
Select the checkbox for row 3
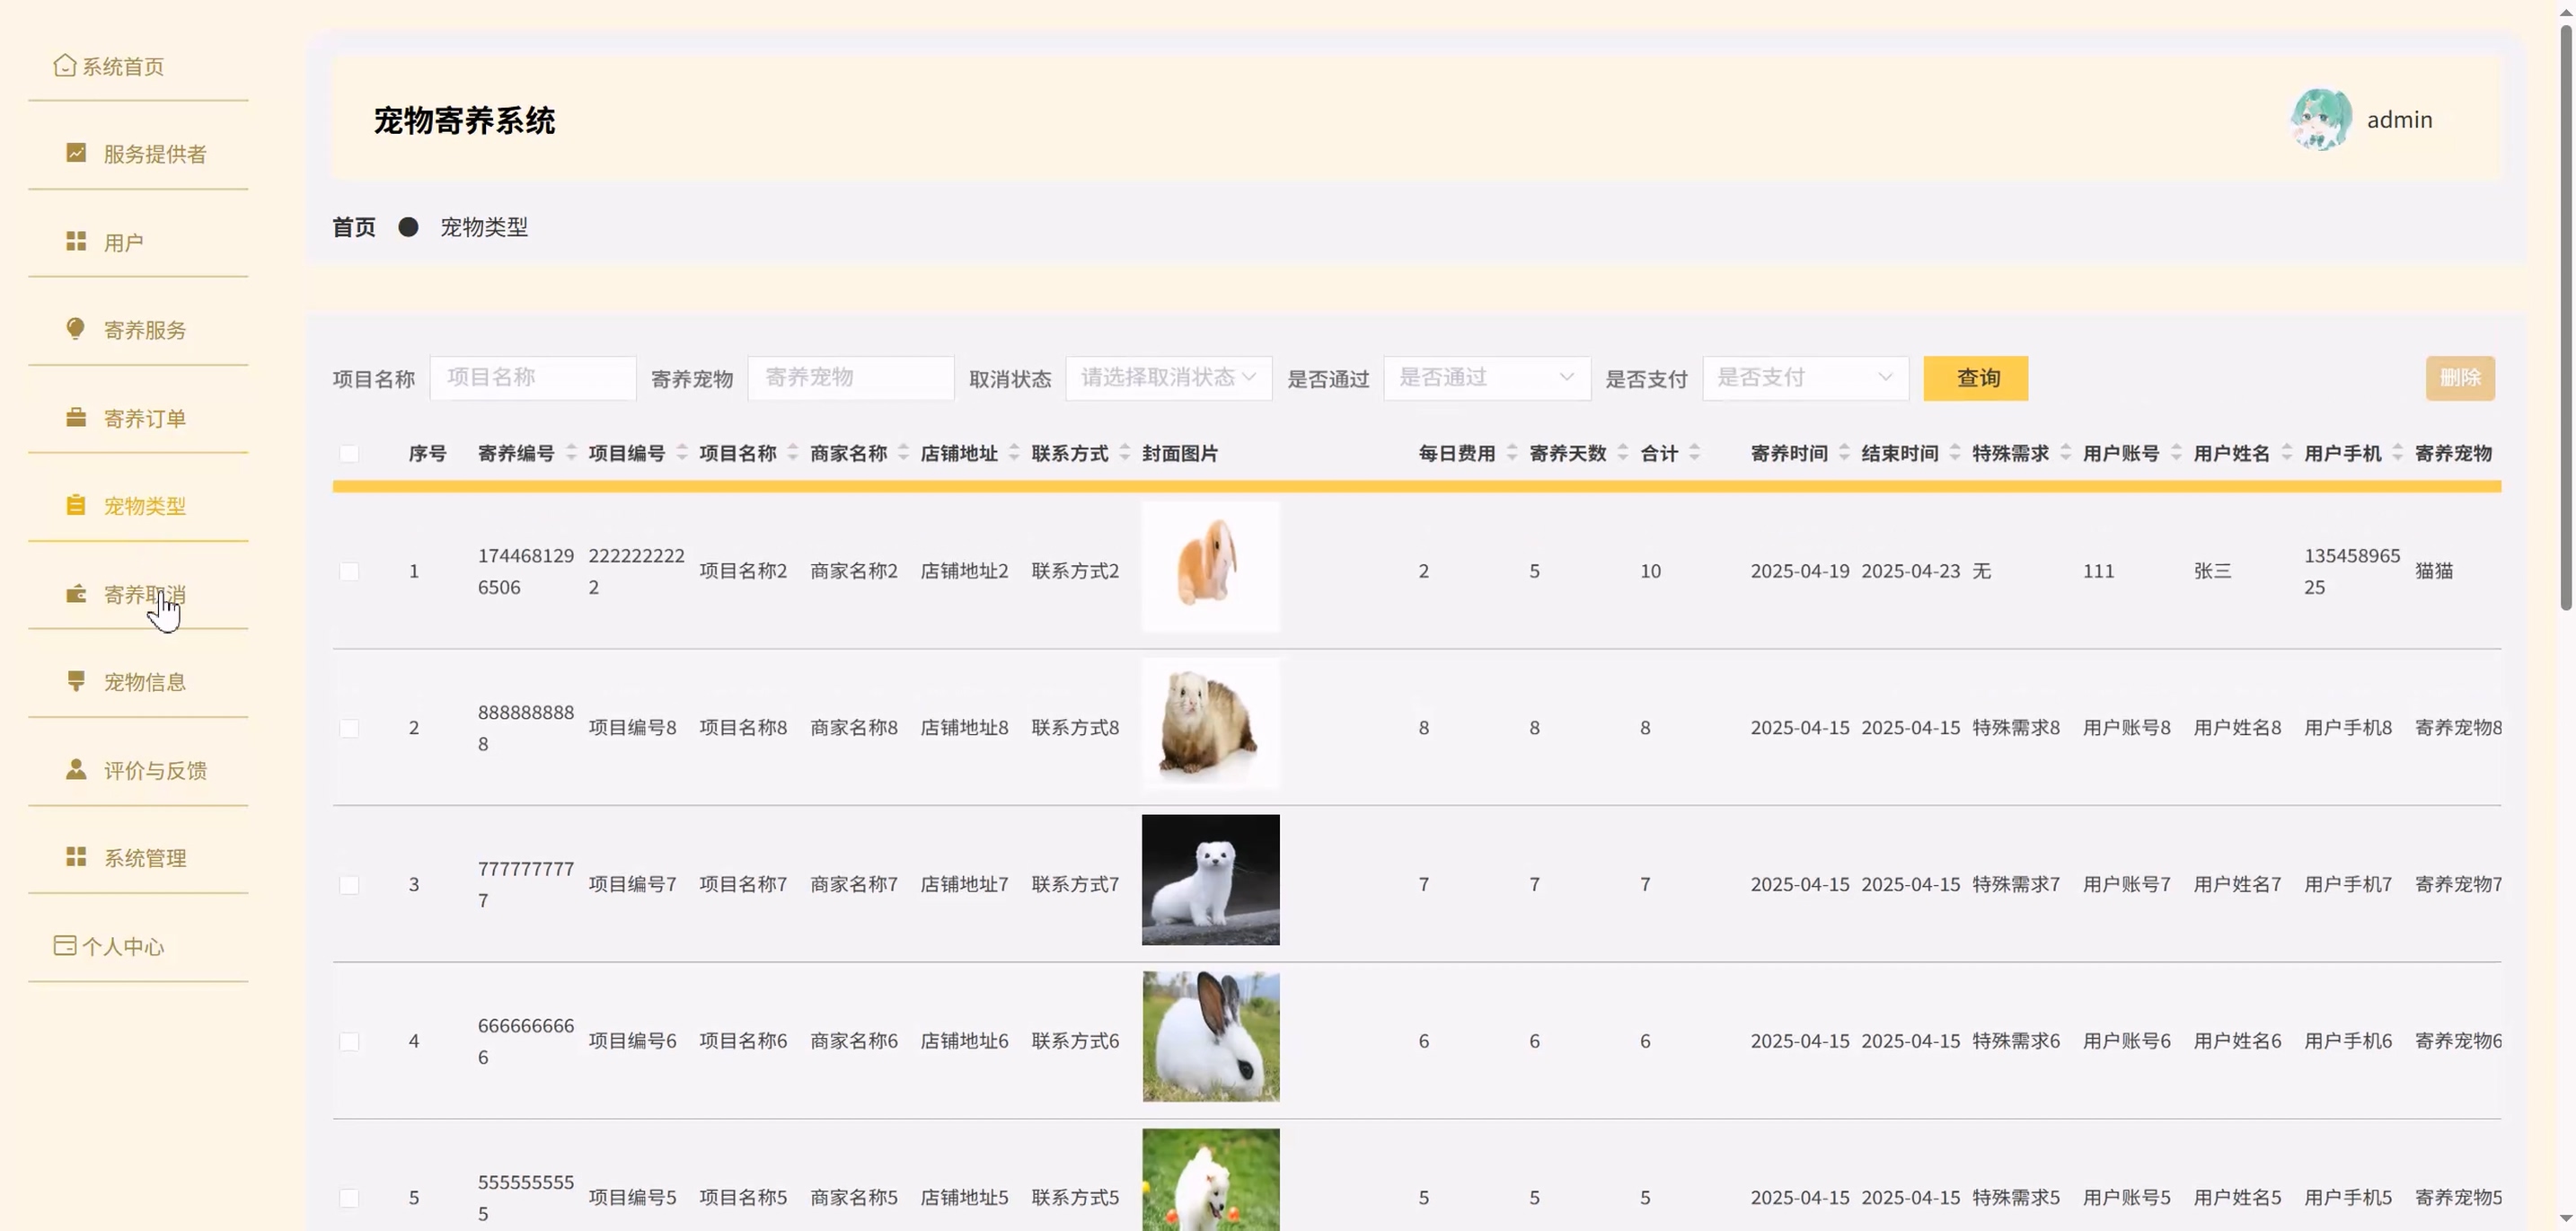[349, 885]
